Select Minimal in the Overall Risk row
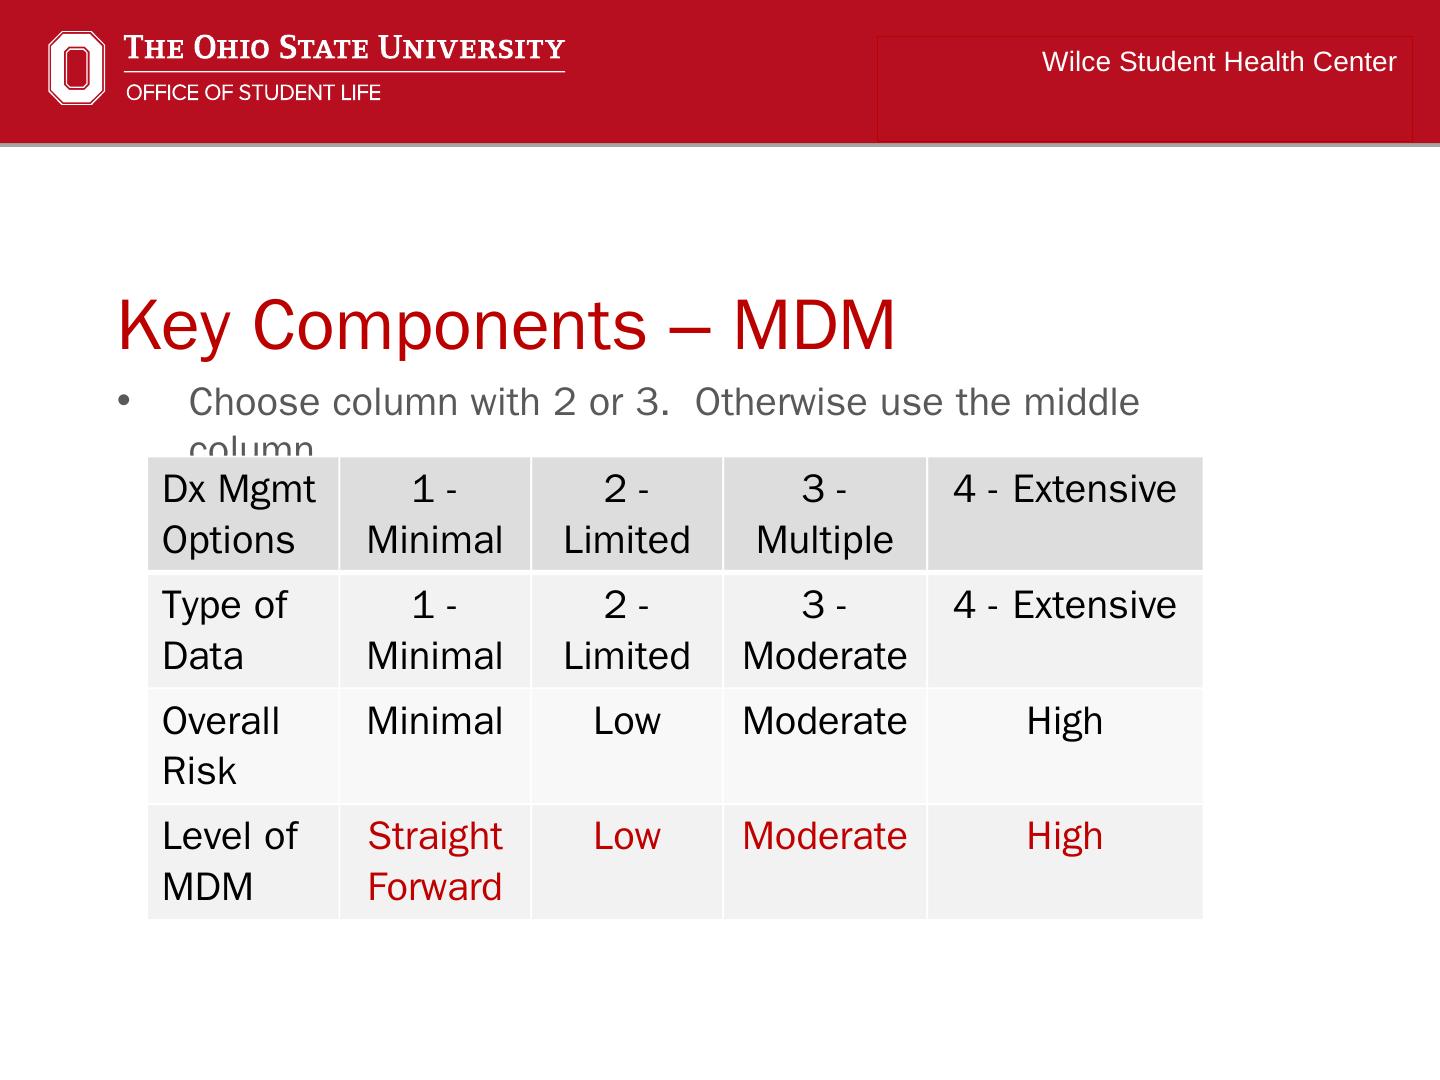This screenshot has height=1080, width=1440. click(435, 721)
